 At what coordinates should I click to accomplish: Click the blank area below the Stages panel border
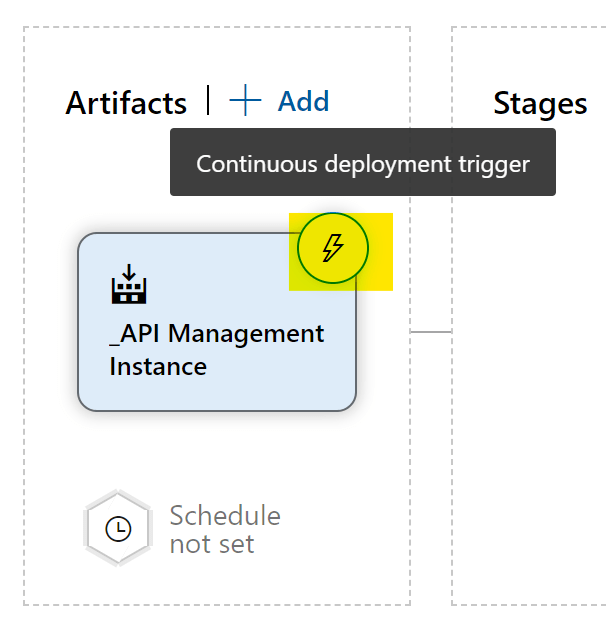tap(530, 618)
